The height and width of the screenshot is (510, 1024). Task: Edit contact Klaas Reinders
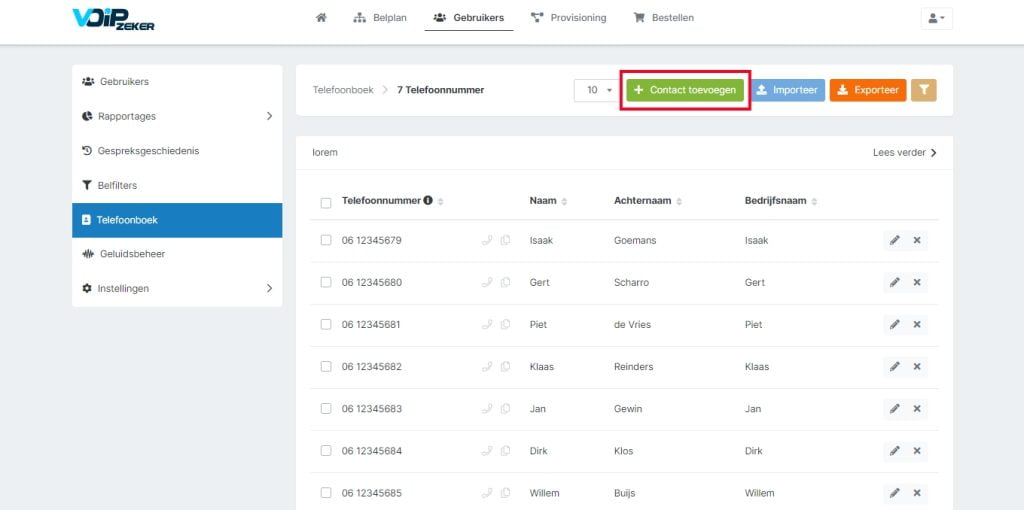tap(895, 366)
